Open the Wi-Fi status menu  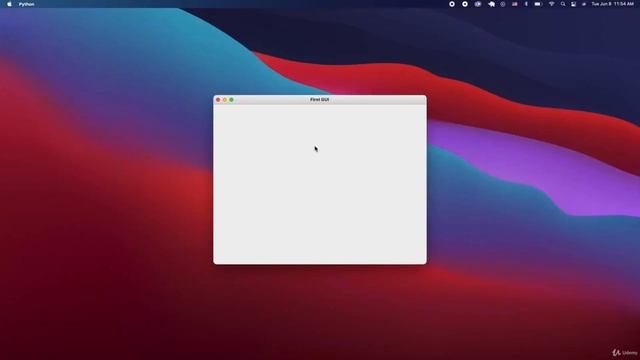[x=551, y=4]
